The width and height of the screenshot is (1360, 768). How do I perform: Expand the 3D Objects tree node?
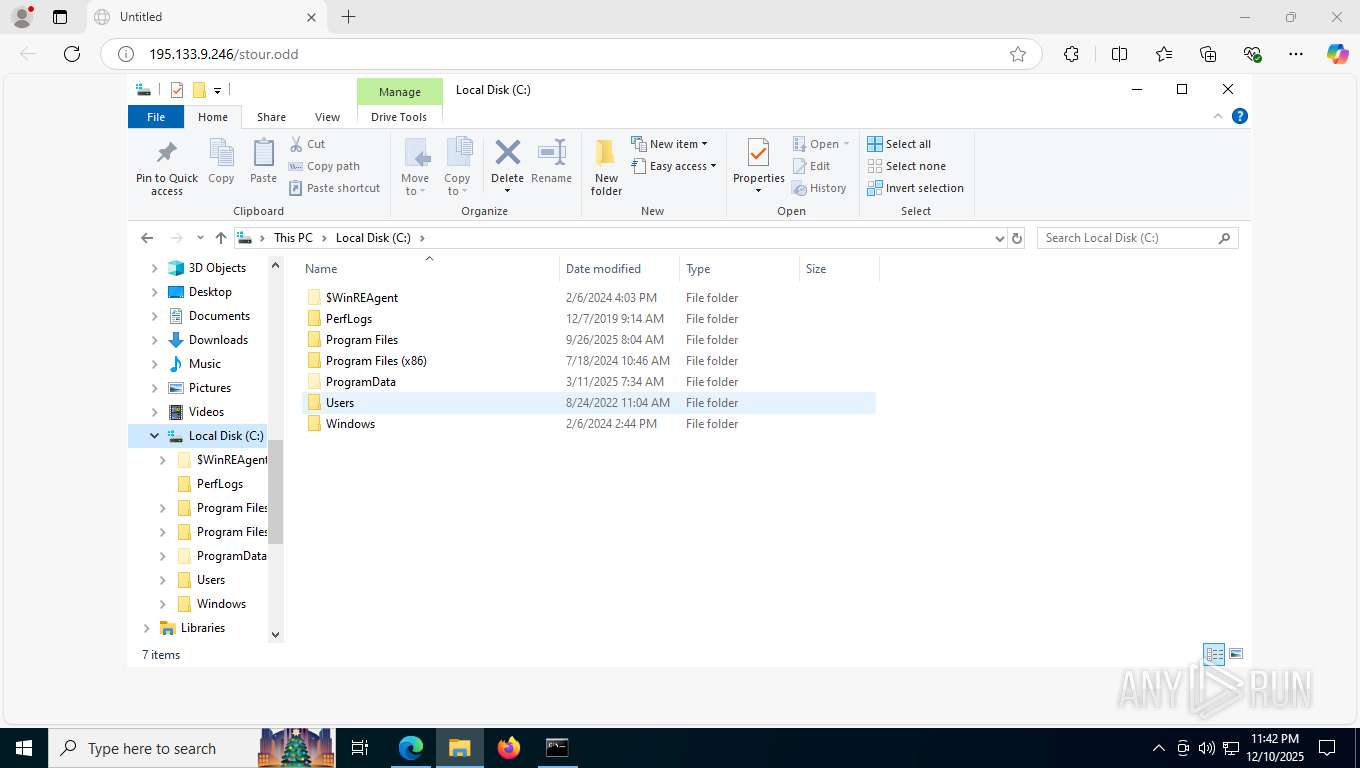click(154, 268)
